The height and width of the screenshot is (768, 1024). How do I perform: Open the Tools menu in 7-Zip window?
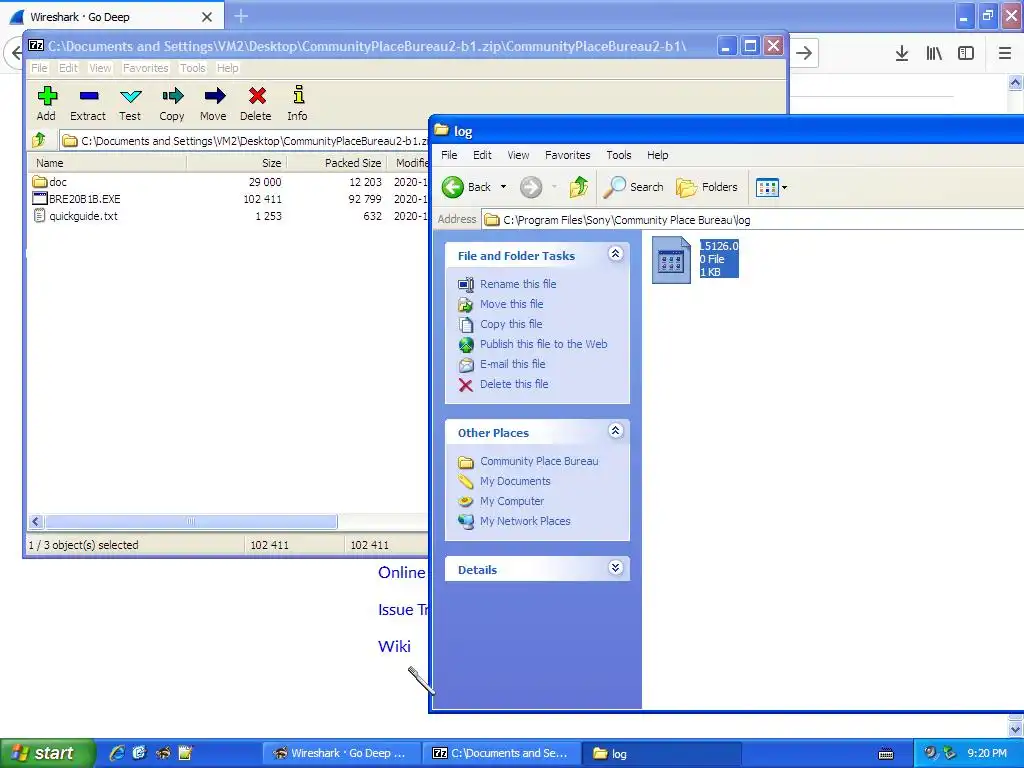point(193,68)
